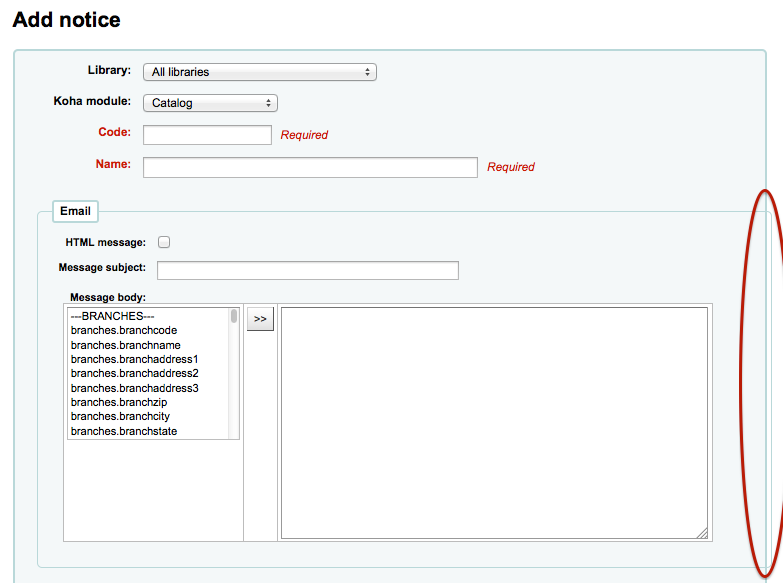Viewport: 783px width, 583px height.
Task: Focus the Name text field
Action: coord(310,167)
